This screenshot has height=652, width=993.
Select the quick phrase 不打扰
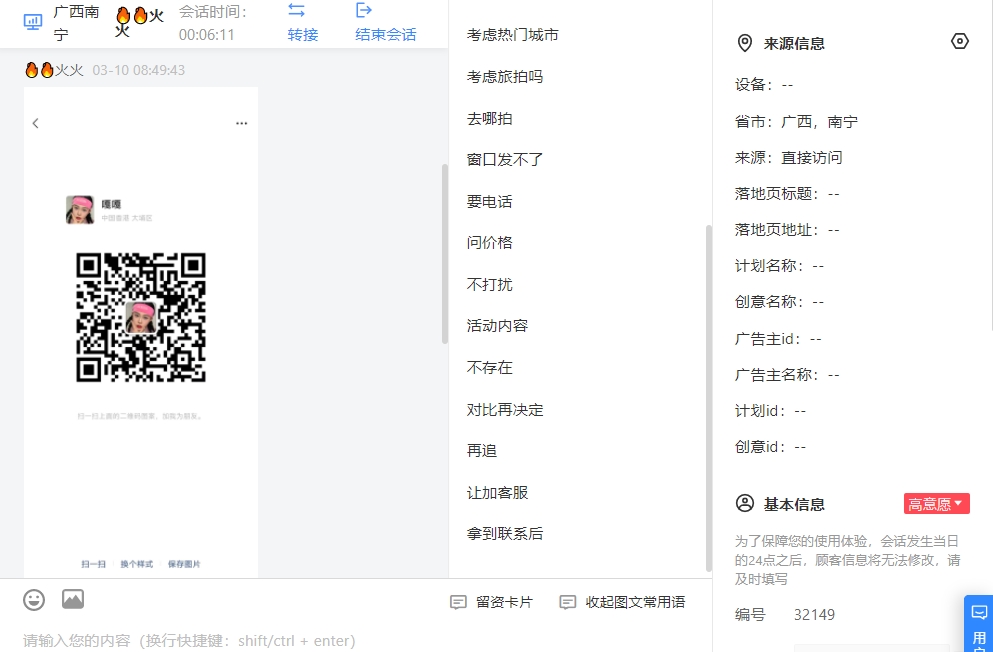[x=490, y=284]
